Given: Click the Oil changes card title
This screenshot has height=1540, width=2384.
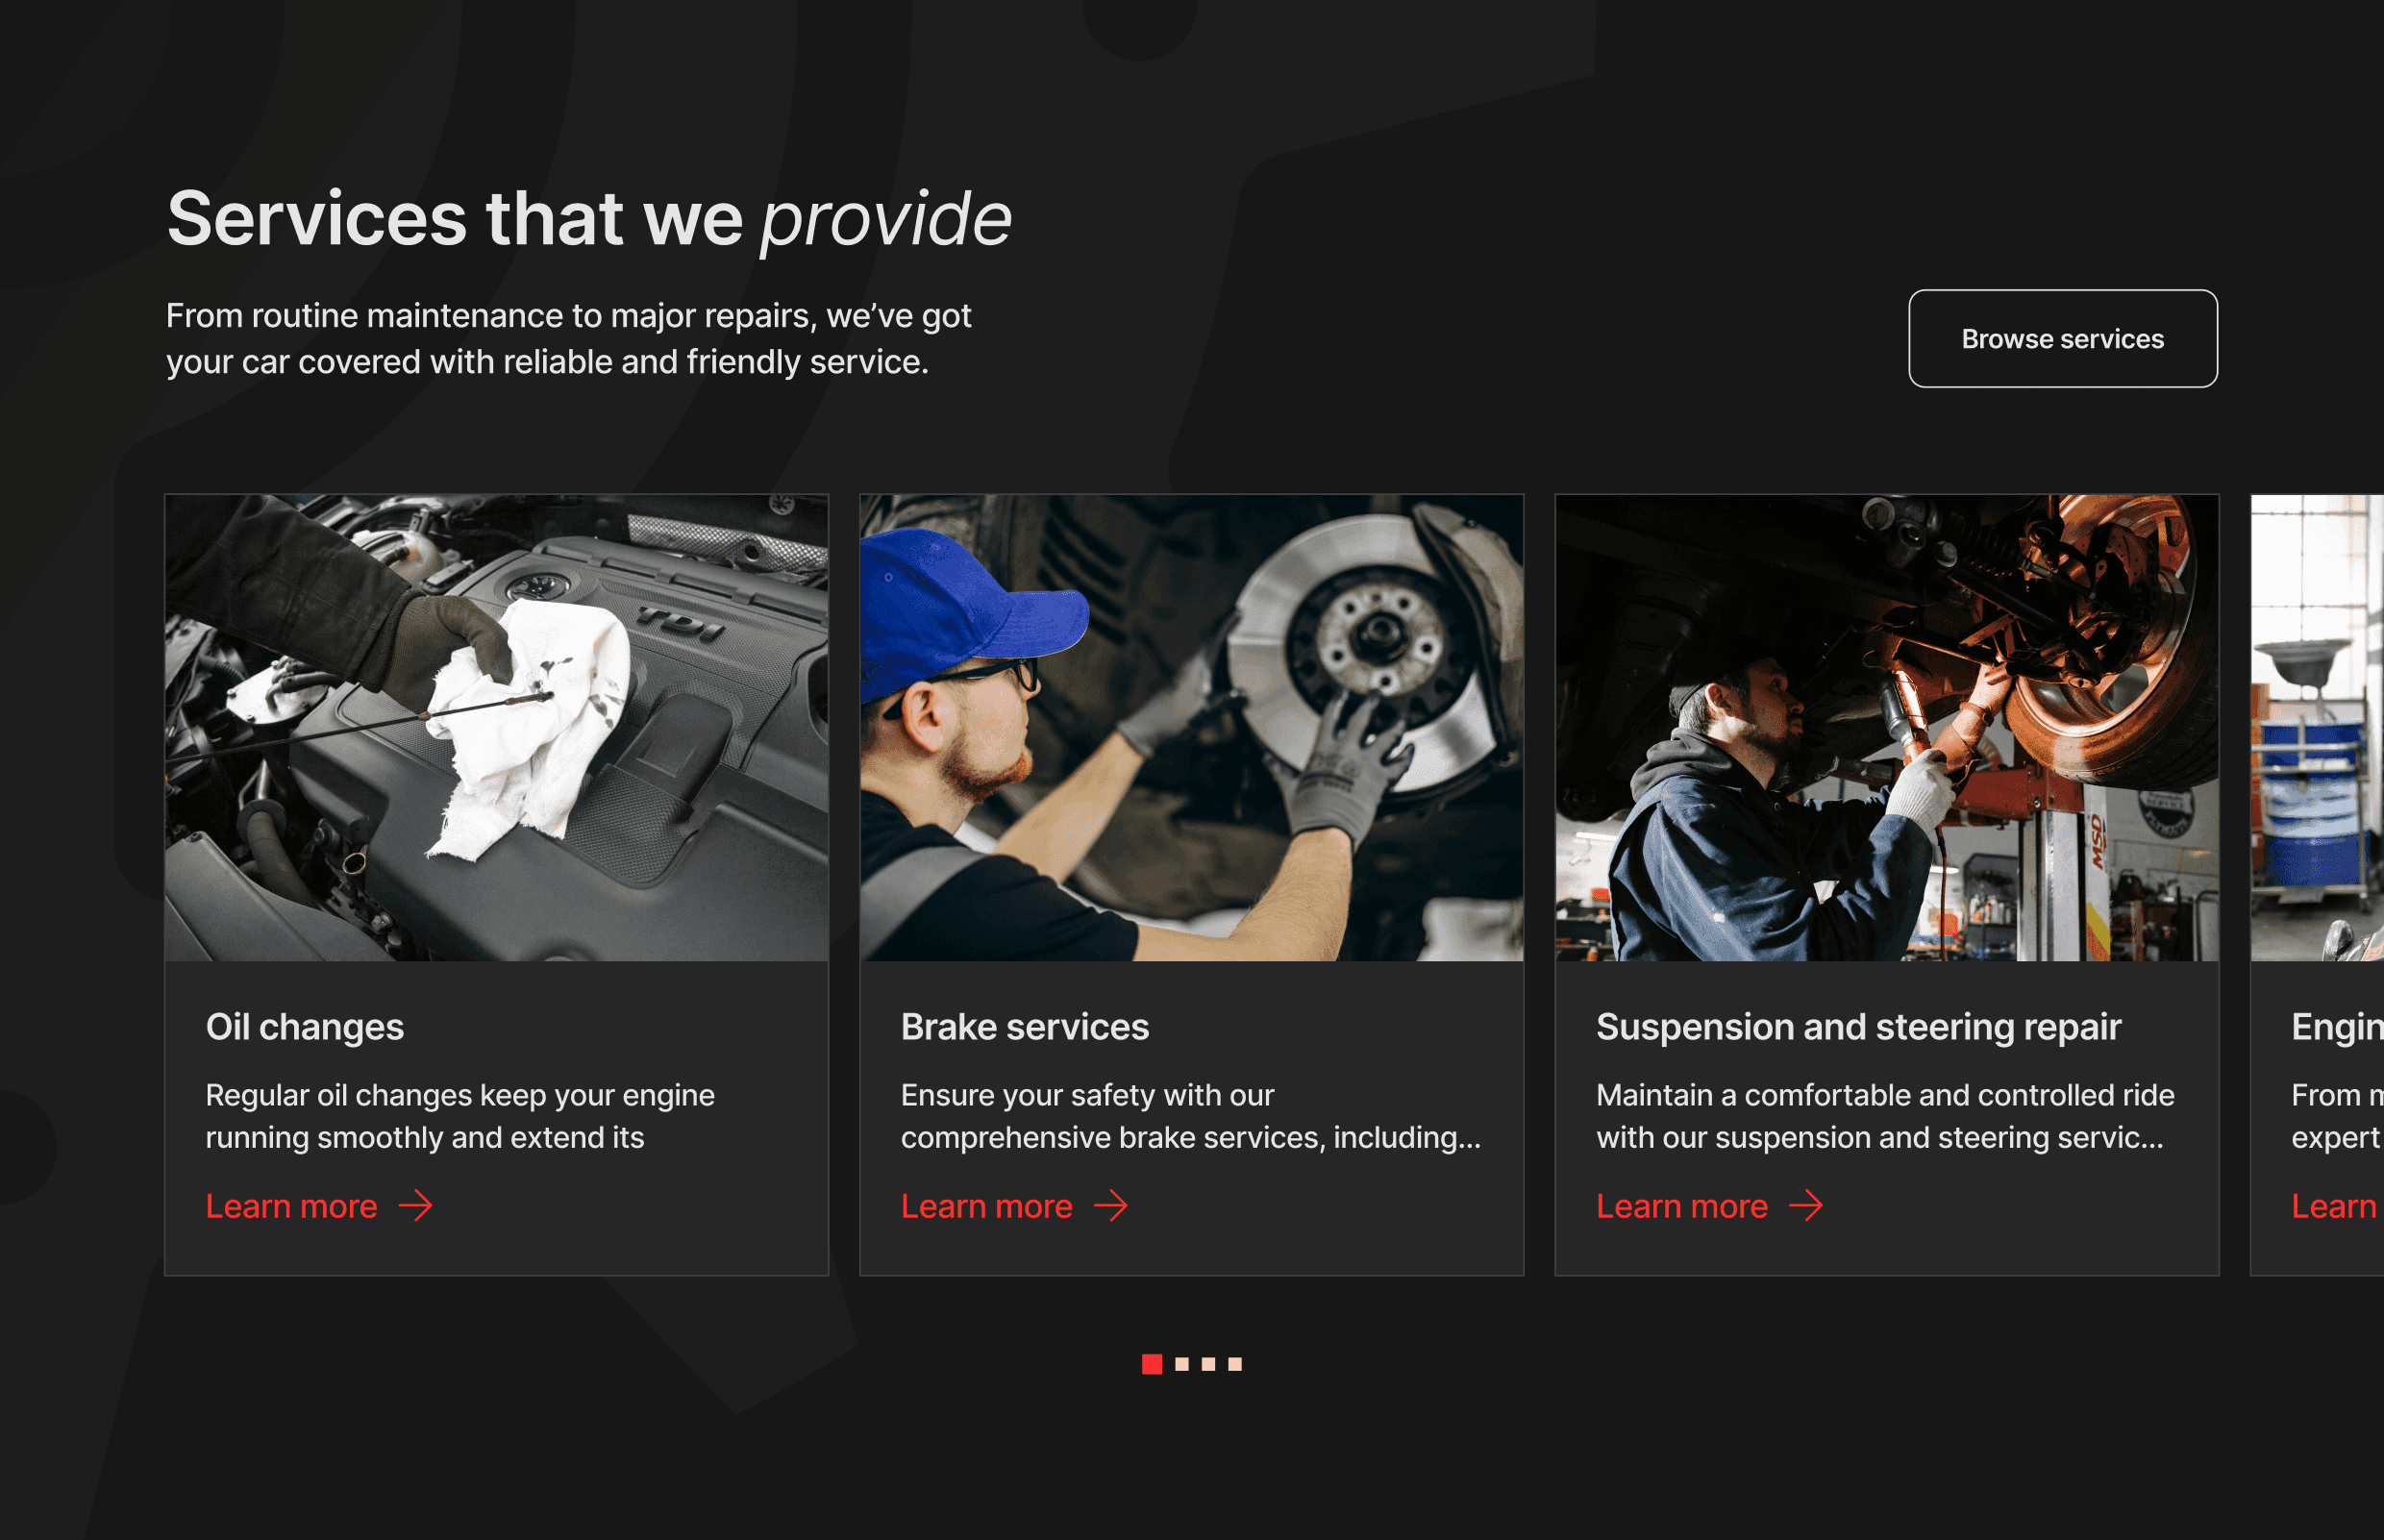Looking at the screenshot, I should [x=305, y=1027].
